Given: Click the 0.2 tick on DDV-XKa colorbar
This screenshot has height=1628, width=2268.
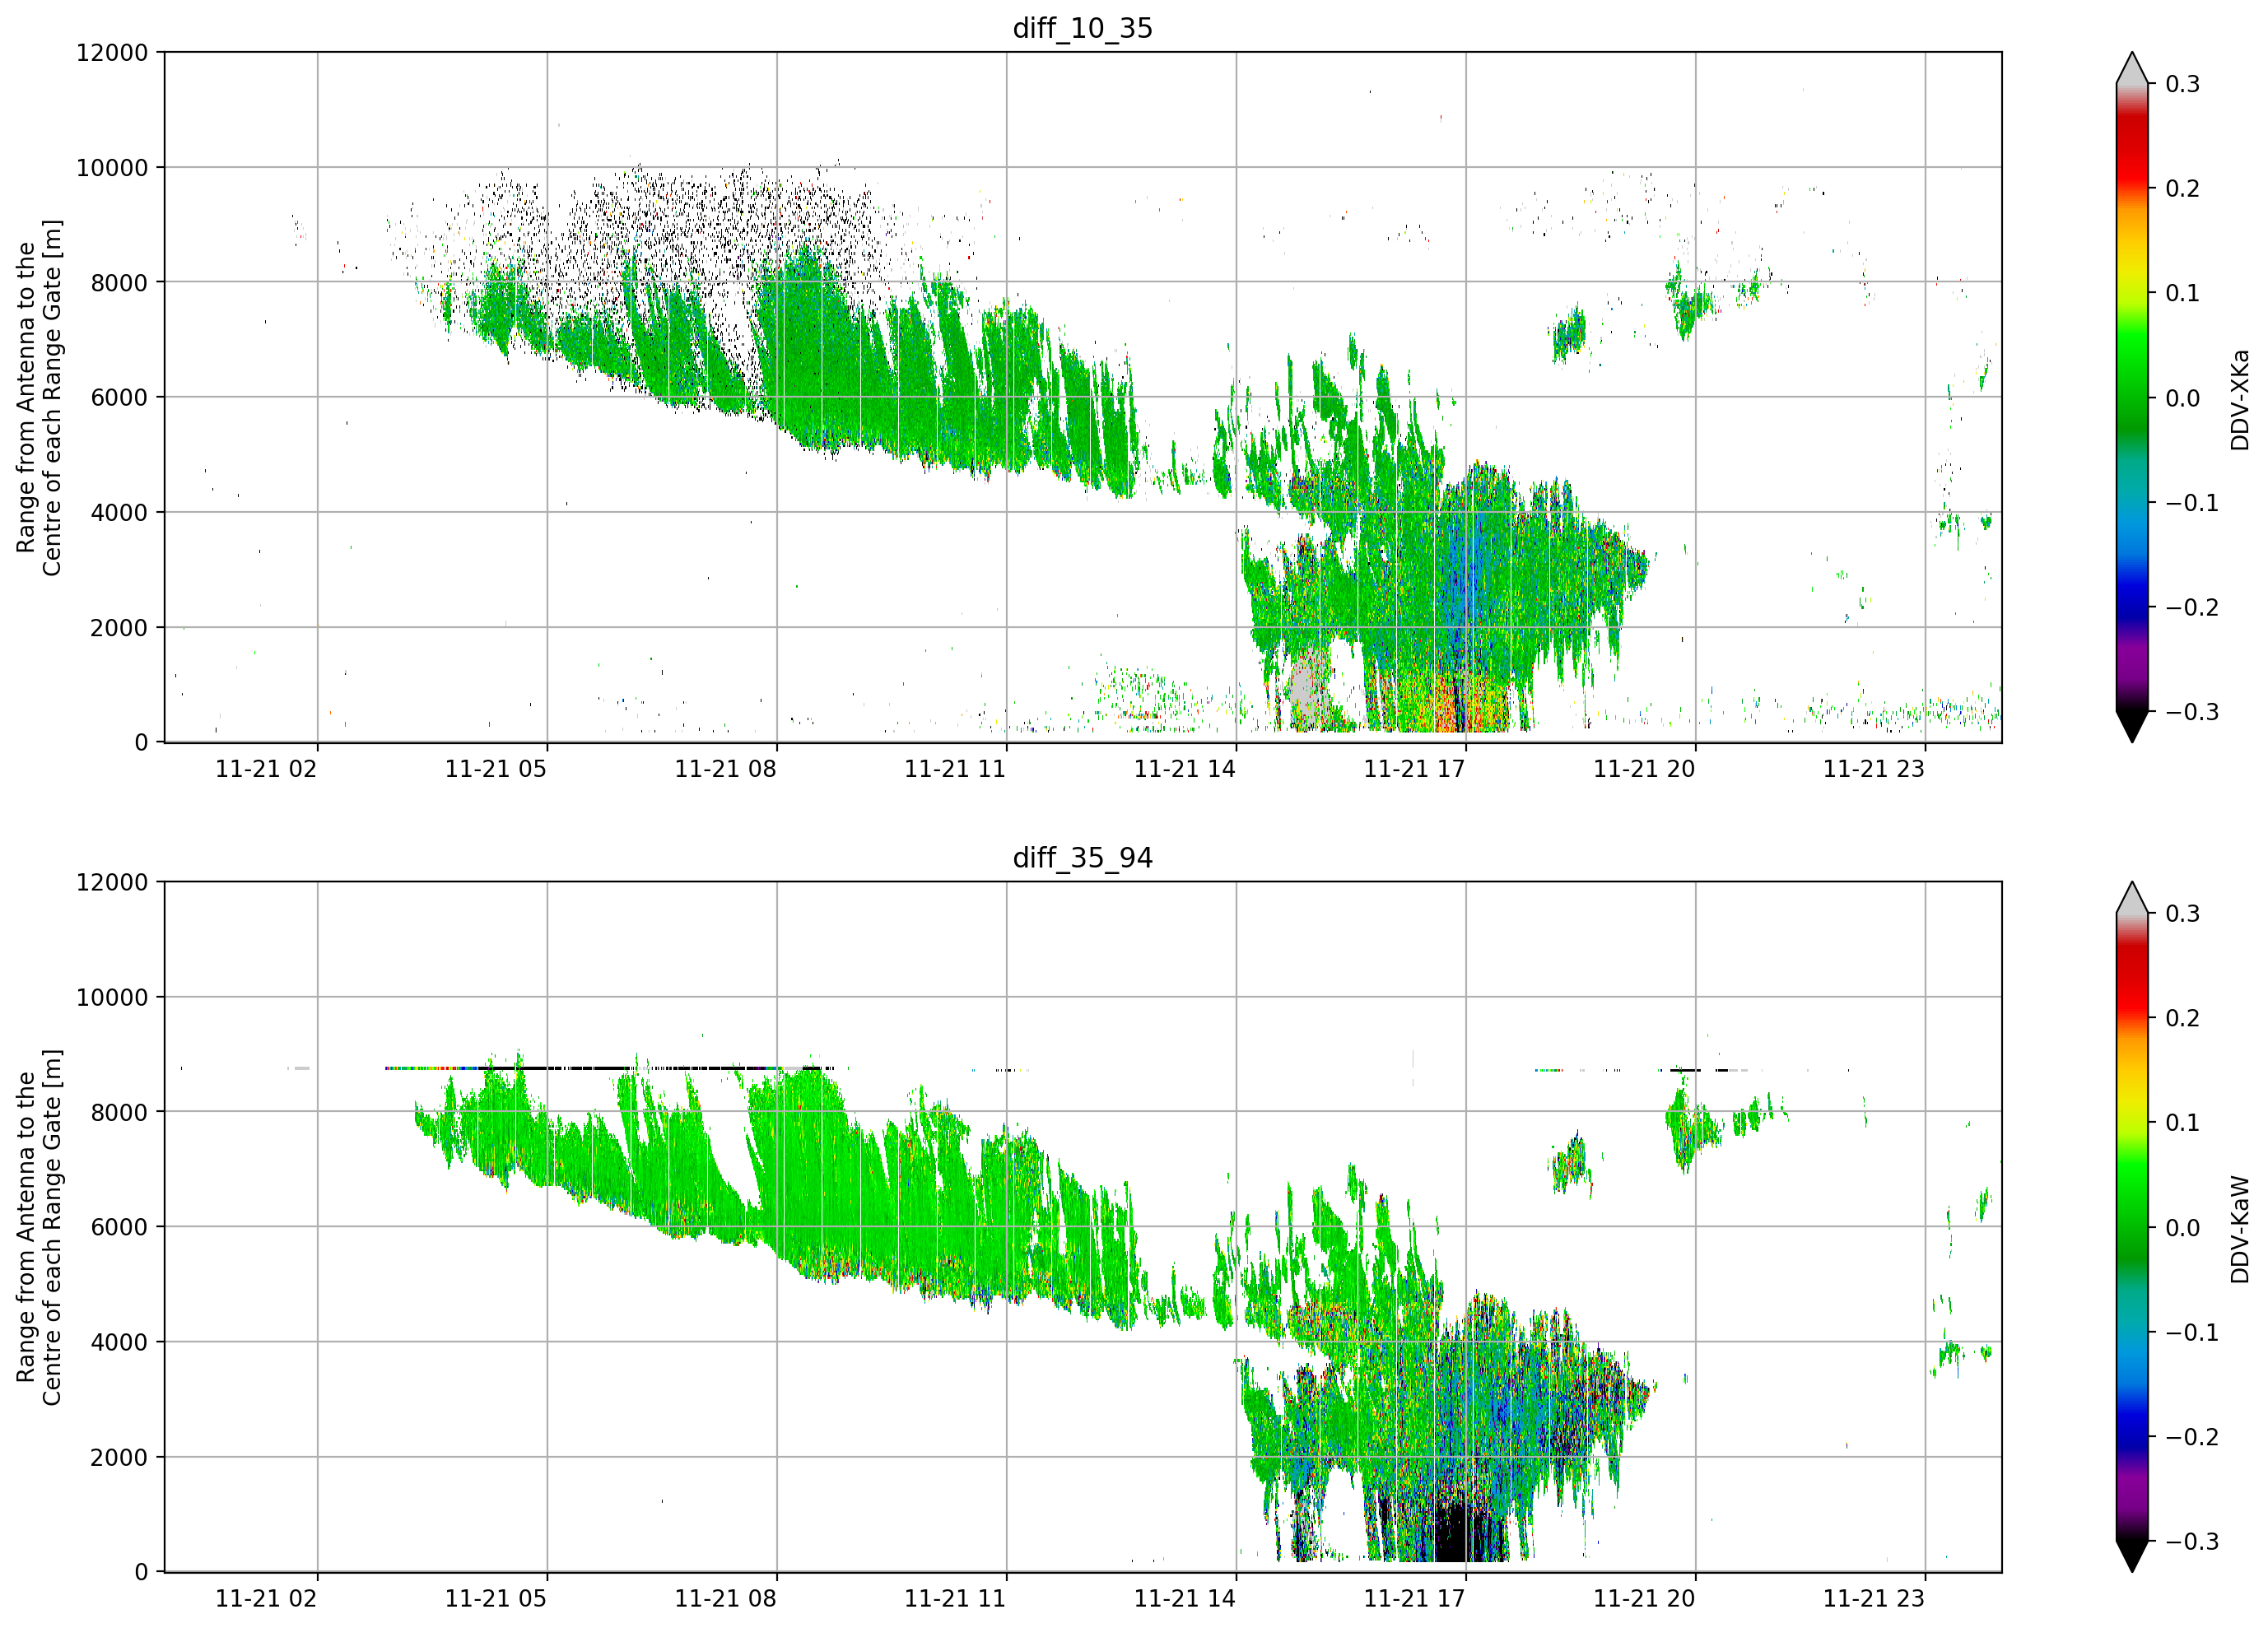Looking at the screenshot, I should pyautogui.click(x=2183, y=189).
